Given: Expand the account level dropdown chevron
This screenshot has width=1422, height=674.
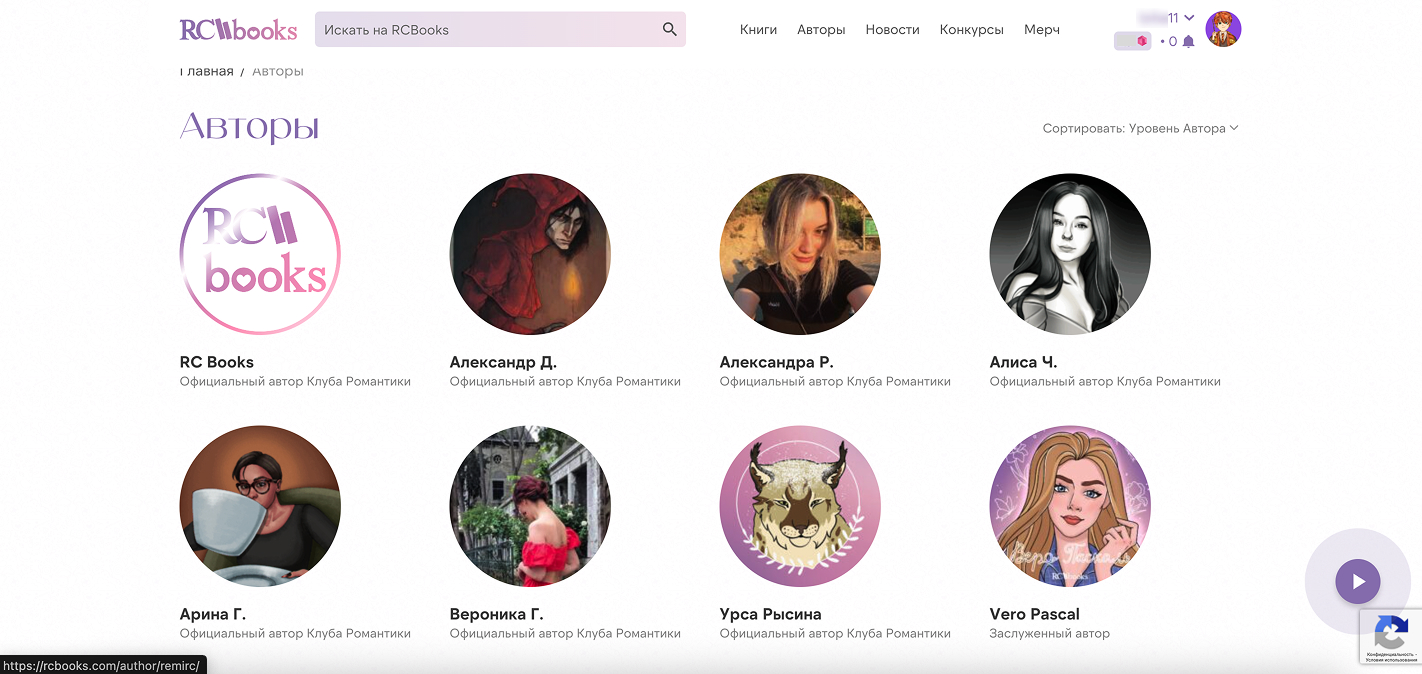Looking at the screenshot, I should coord(1189,17).
